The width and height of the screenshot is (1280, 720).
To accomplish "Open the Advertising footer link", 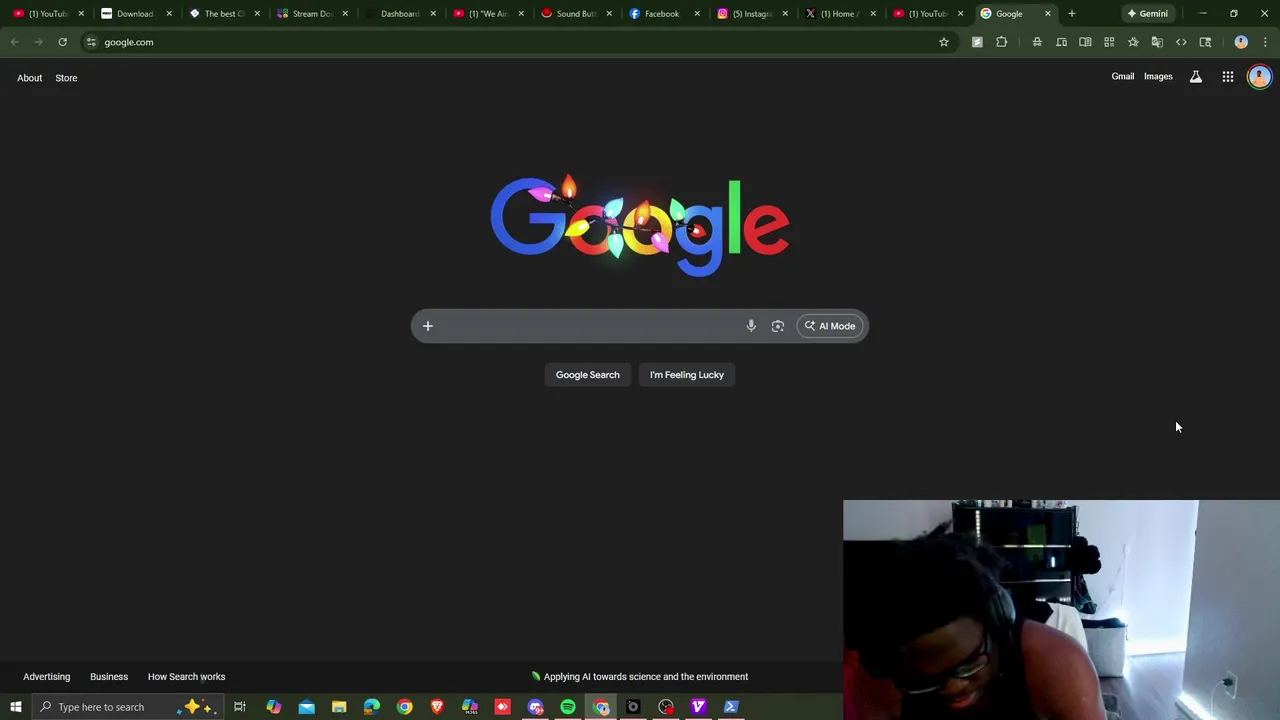I will click(x=47, y=677).
